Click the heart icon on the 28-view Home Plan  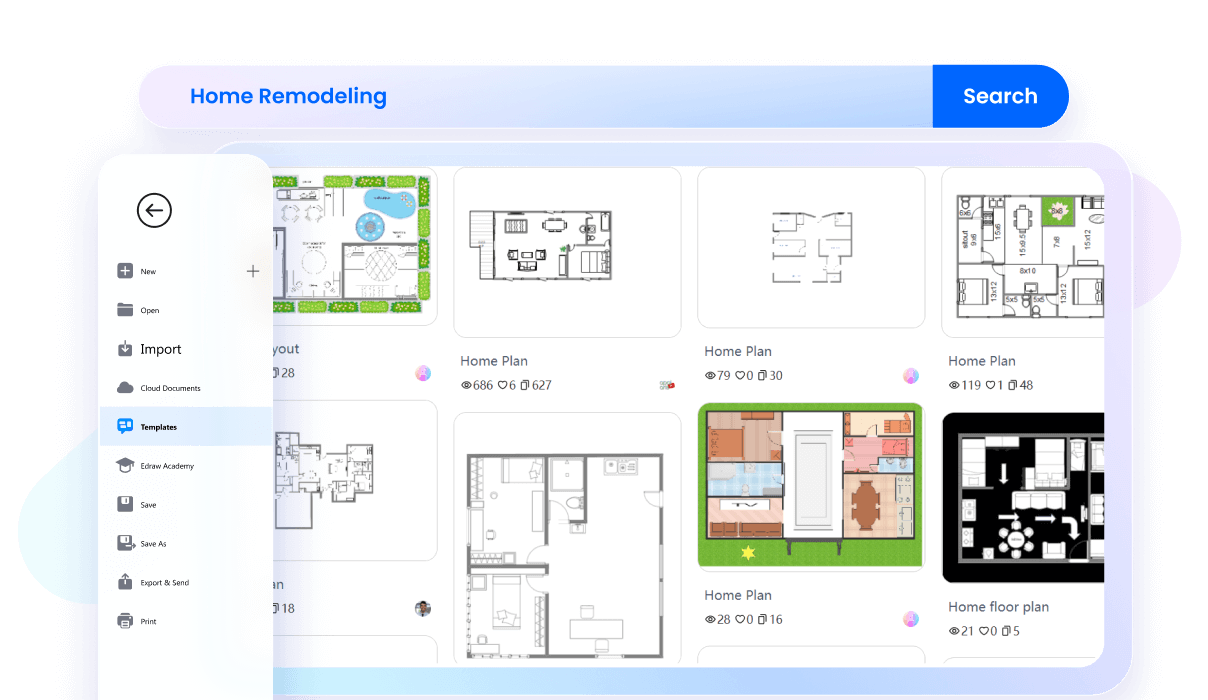click(x=741, y=620)
